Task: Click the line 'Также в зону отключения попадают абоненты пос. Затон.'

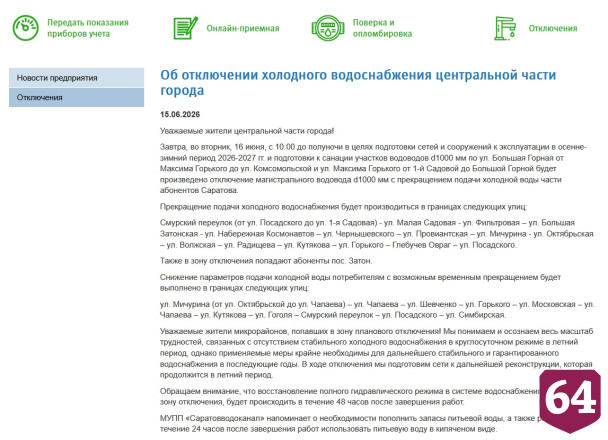Action: (x=266, y=261)
